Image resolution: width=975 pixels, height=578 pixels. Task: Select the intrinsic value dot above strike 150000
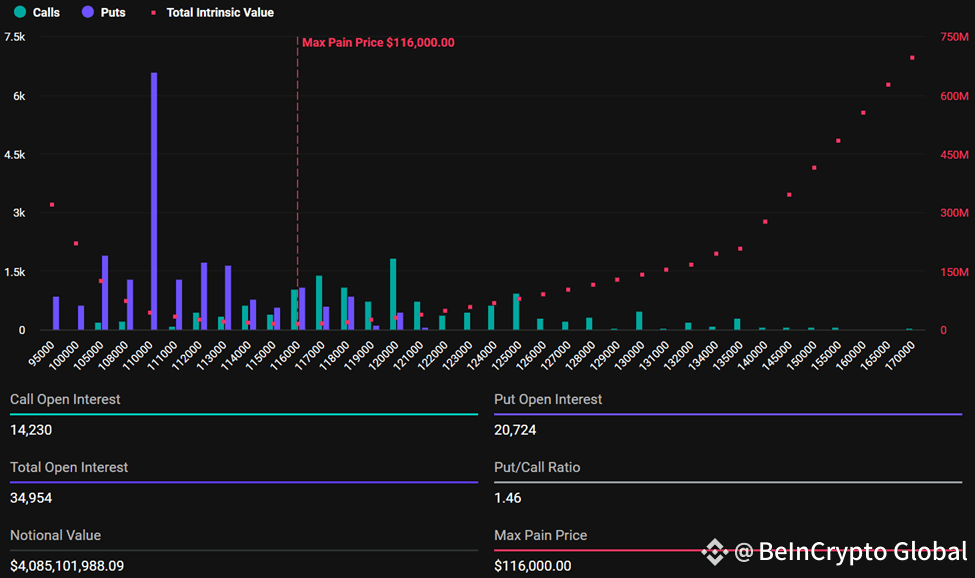coord(814,168)
